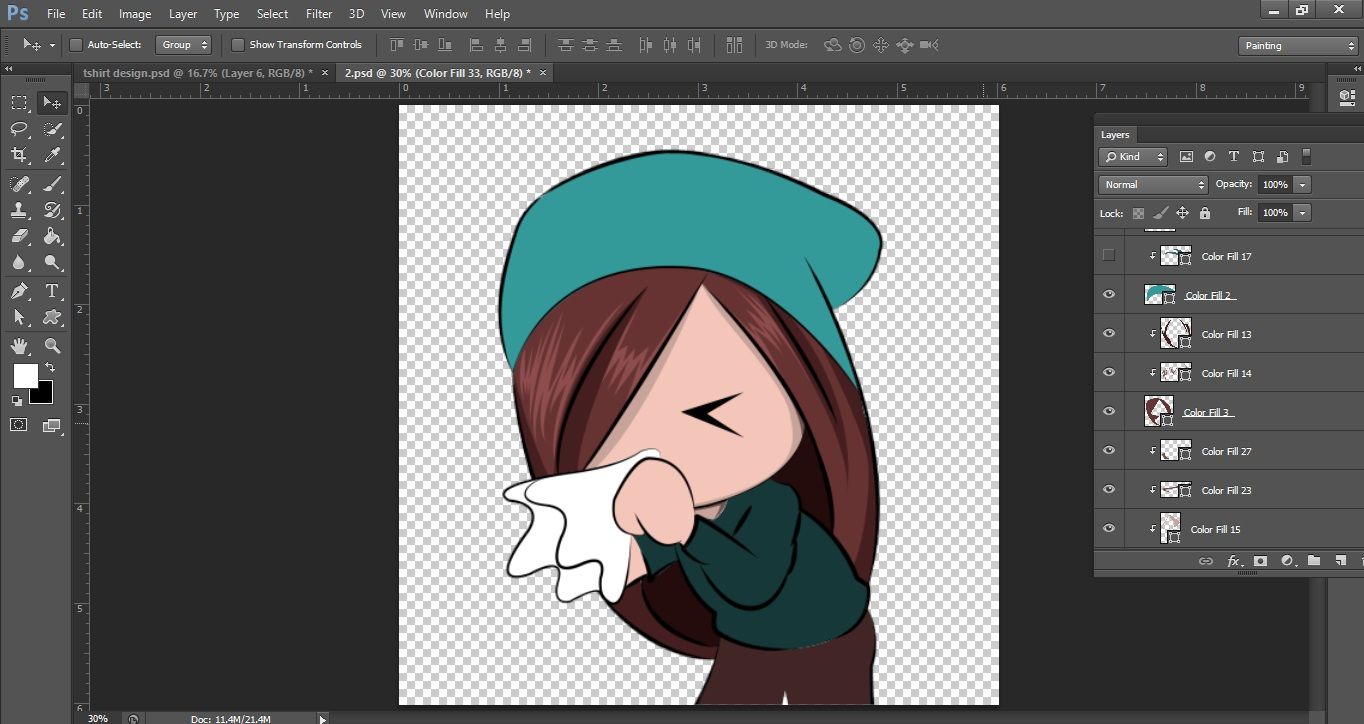Select the Eyedropper tool
Screen dimensions: 1364x724
[52, 155]
